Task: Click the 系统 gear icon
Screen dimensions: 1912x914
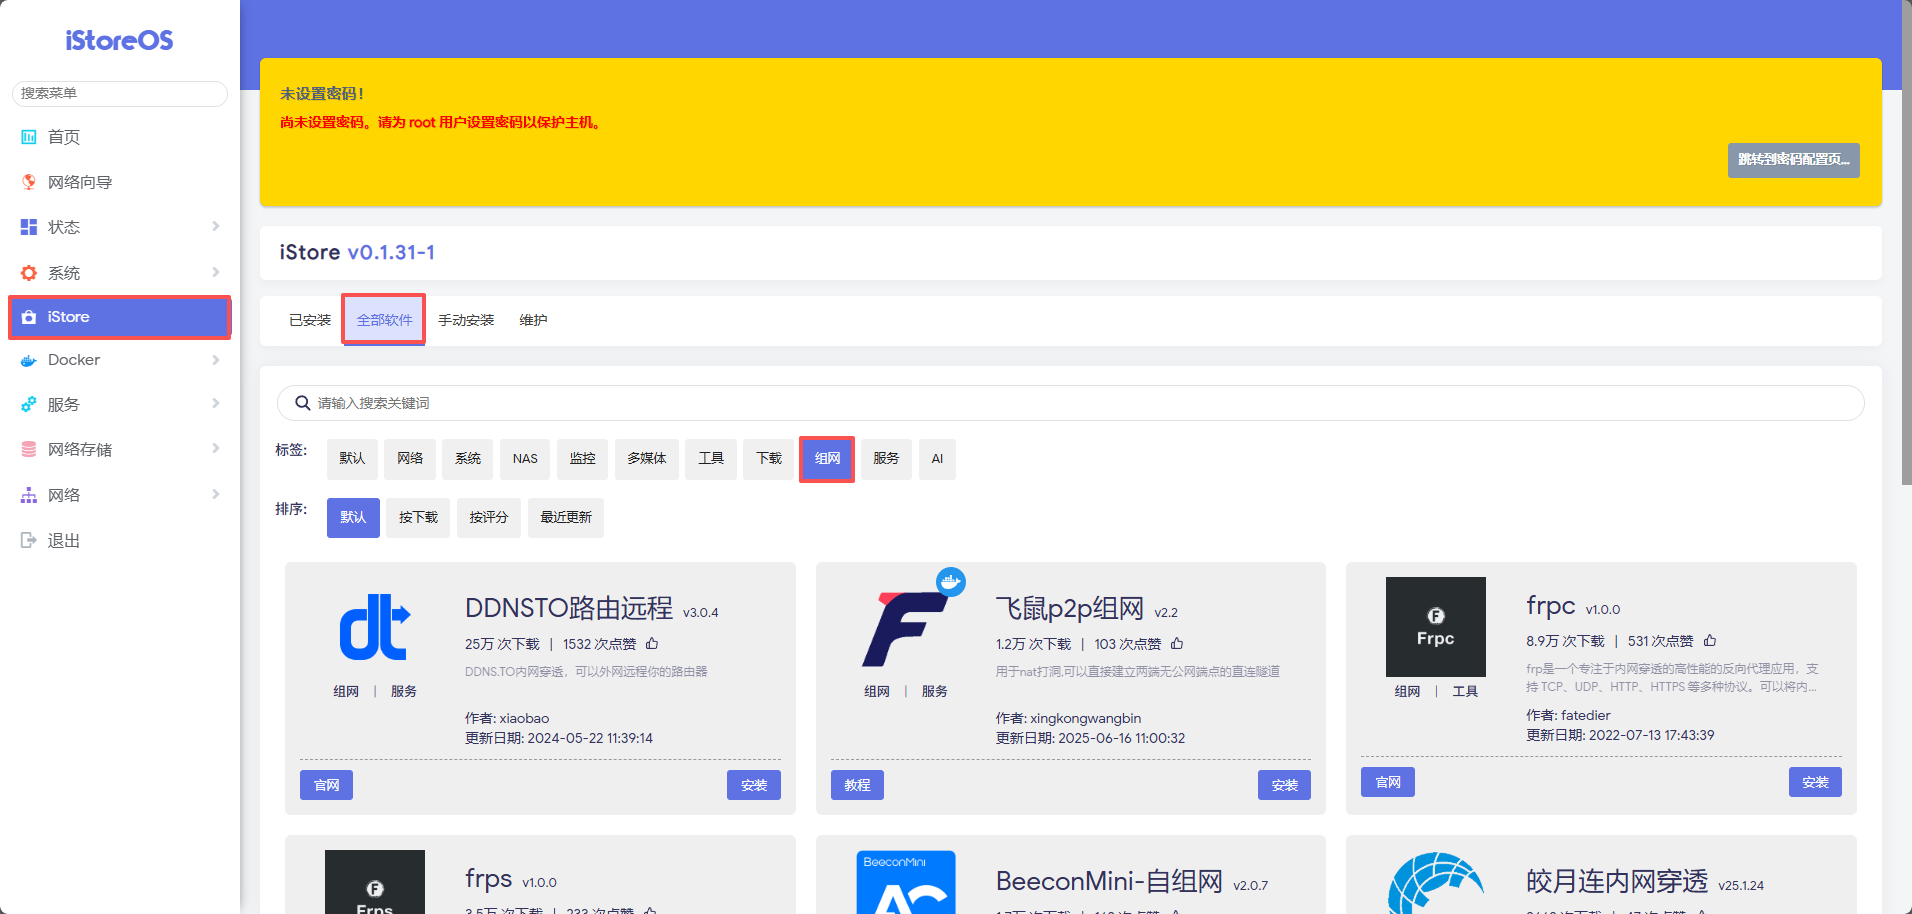Action: click(x=29, y=273)
